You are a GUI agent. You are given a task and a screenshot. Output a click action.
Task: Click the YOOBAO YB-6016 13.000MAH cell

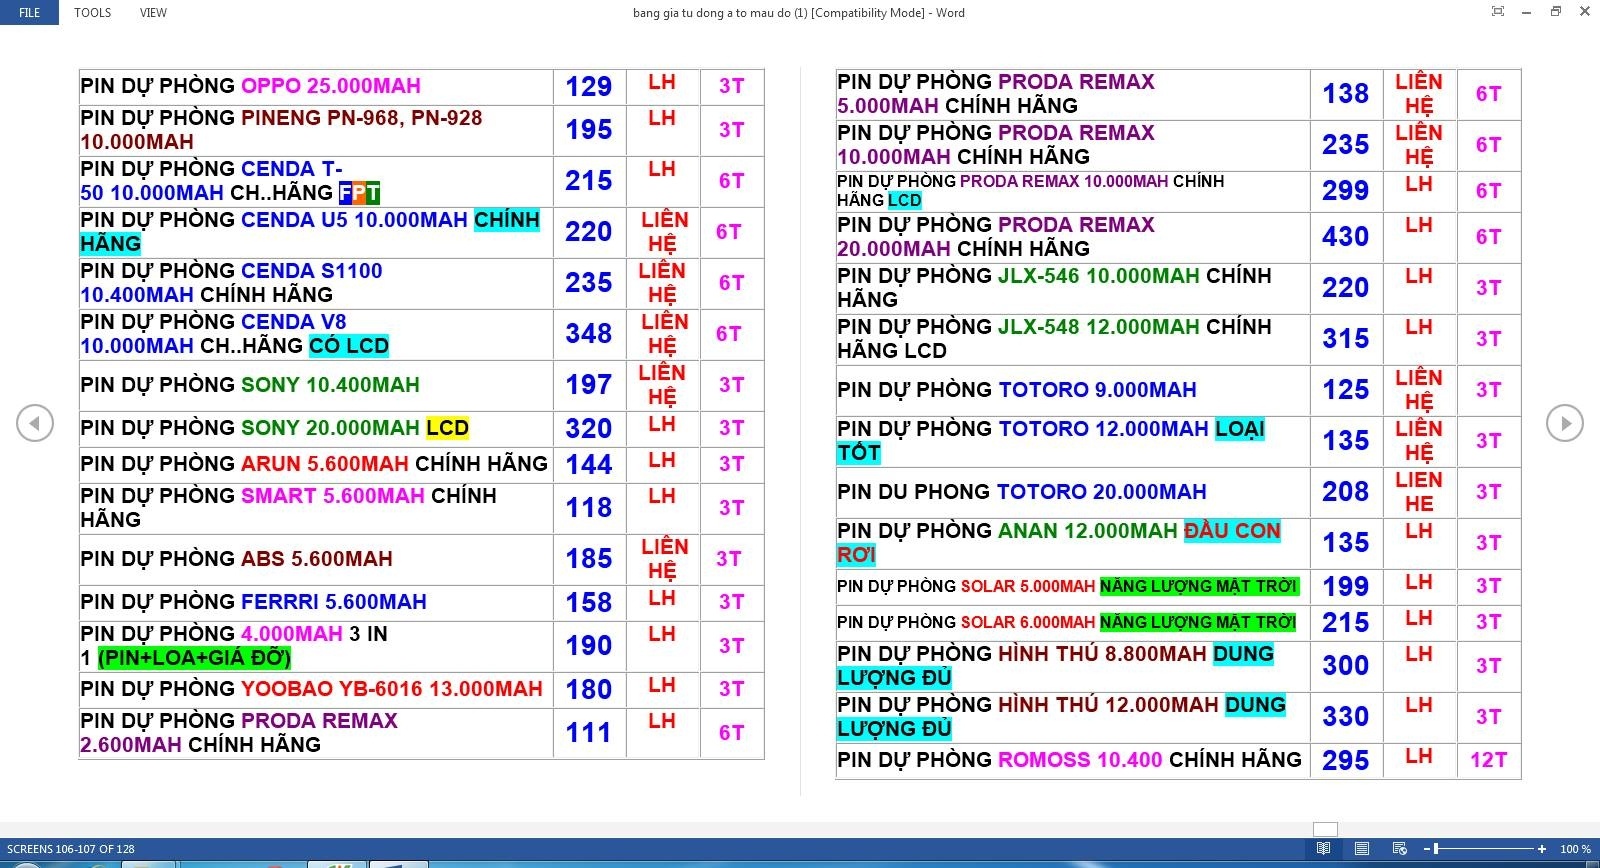(x=316, y=689)
